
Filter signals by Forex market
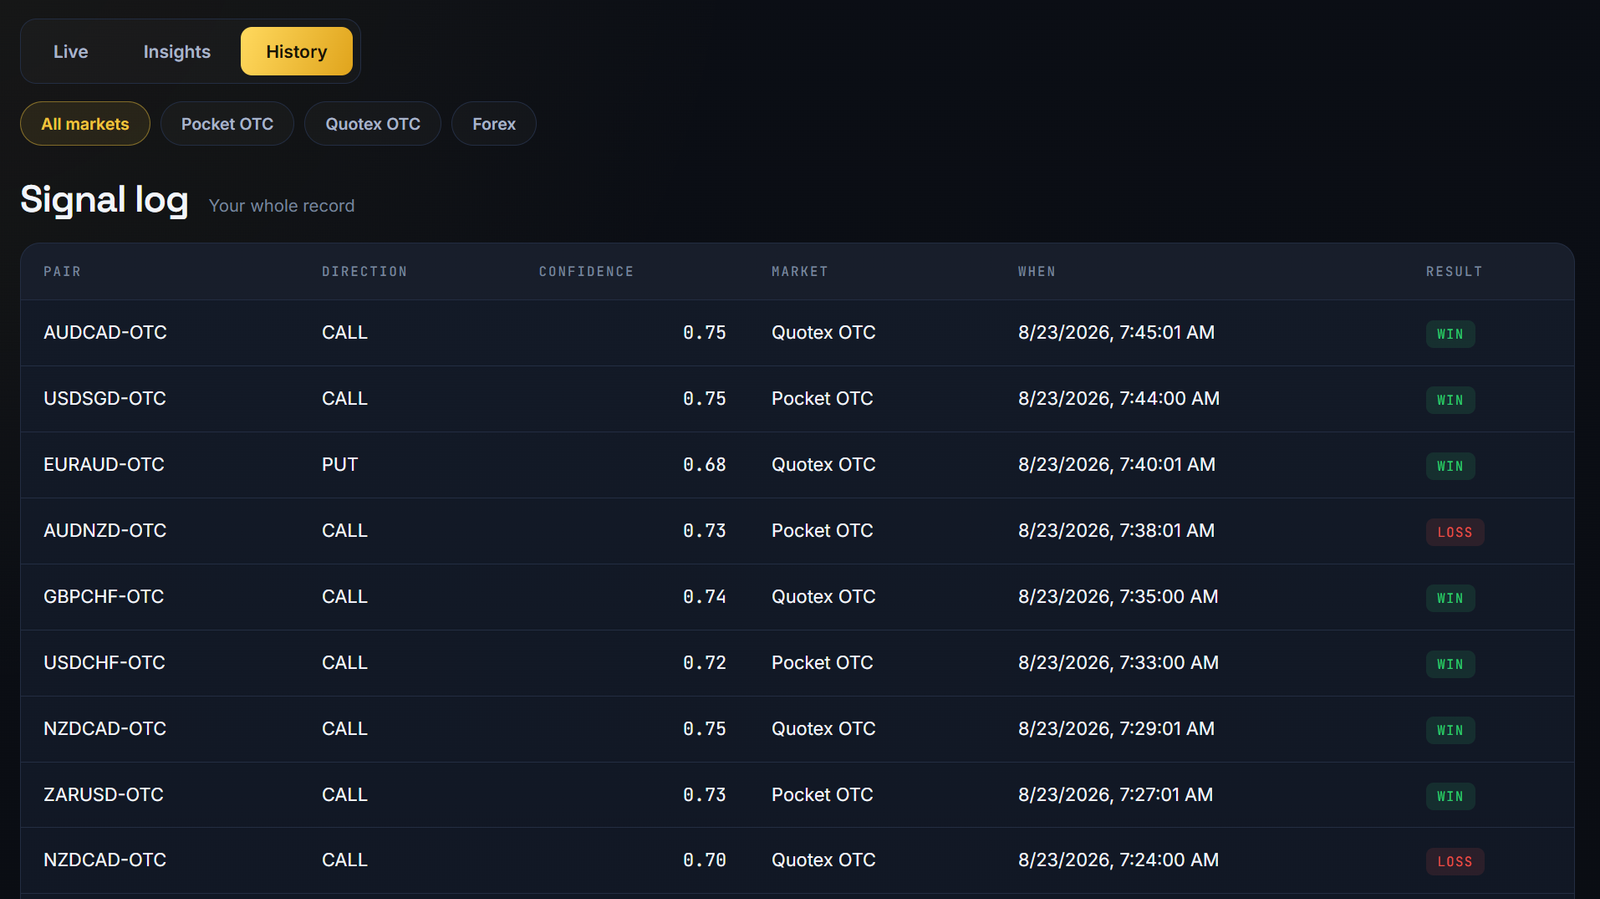[494, 124]
